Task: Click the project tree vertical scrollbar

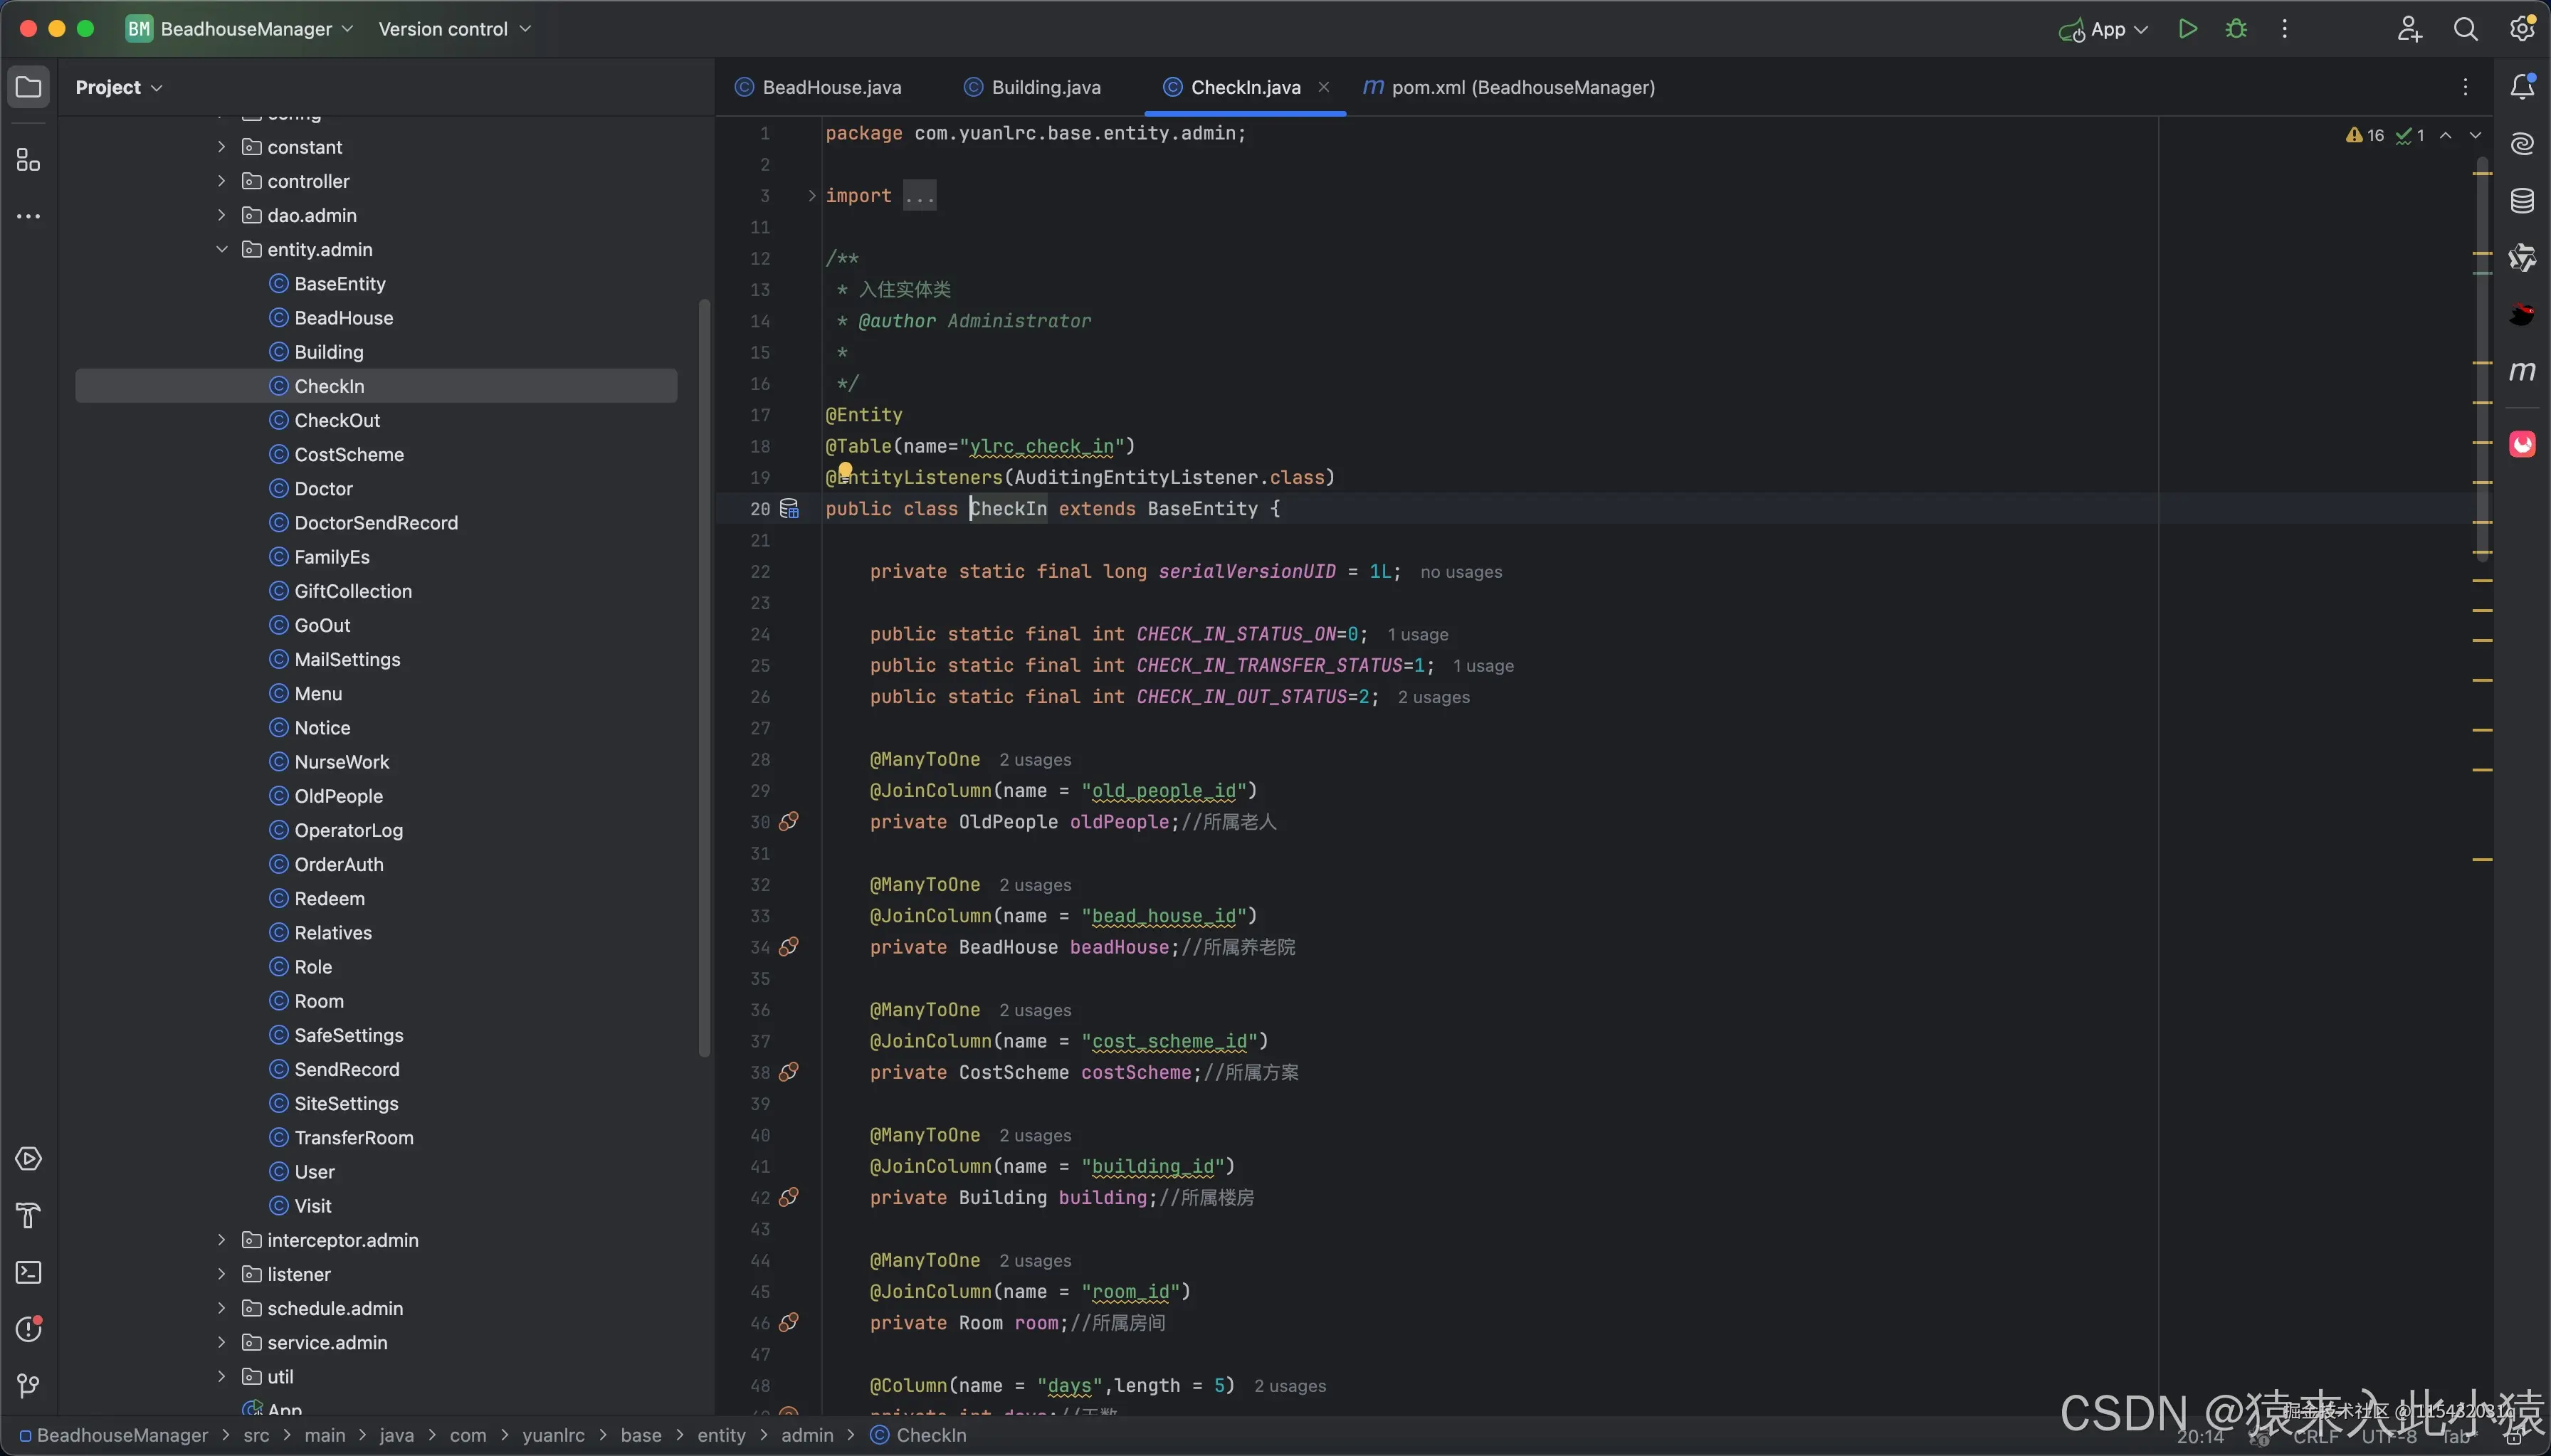Action: [x=704, y=677]
